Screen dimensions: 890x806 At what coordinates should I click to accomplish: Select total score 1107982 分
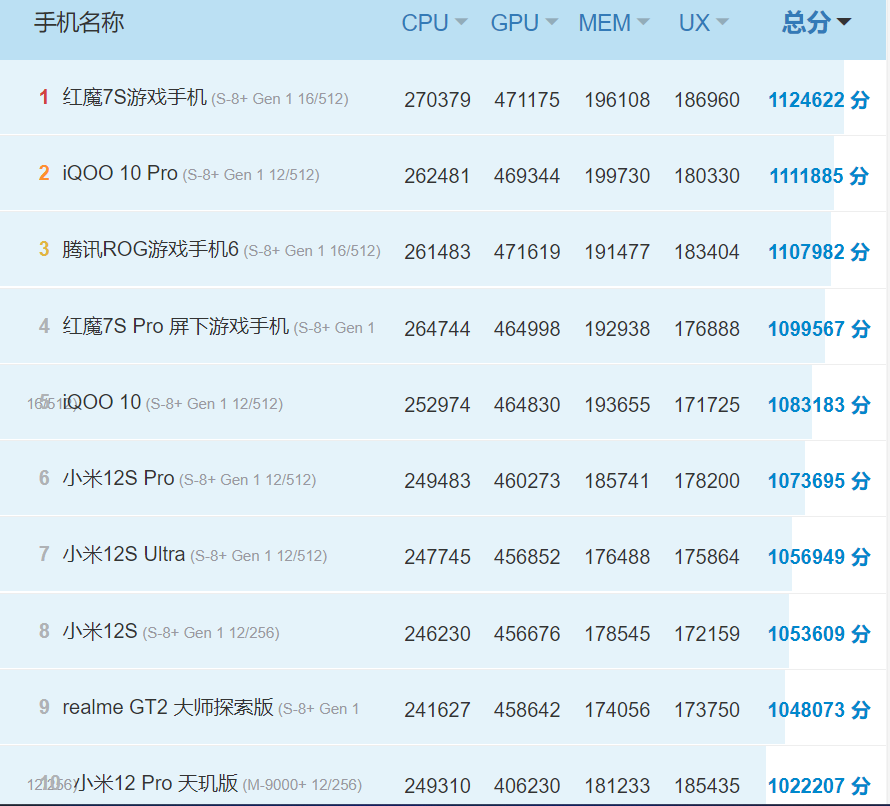click(x=818, y=252)
